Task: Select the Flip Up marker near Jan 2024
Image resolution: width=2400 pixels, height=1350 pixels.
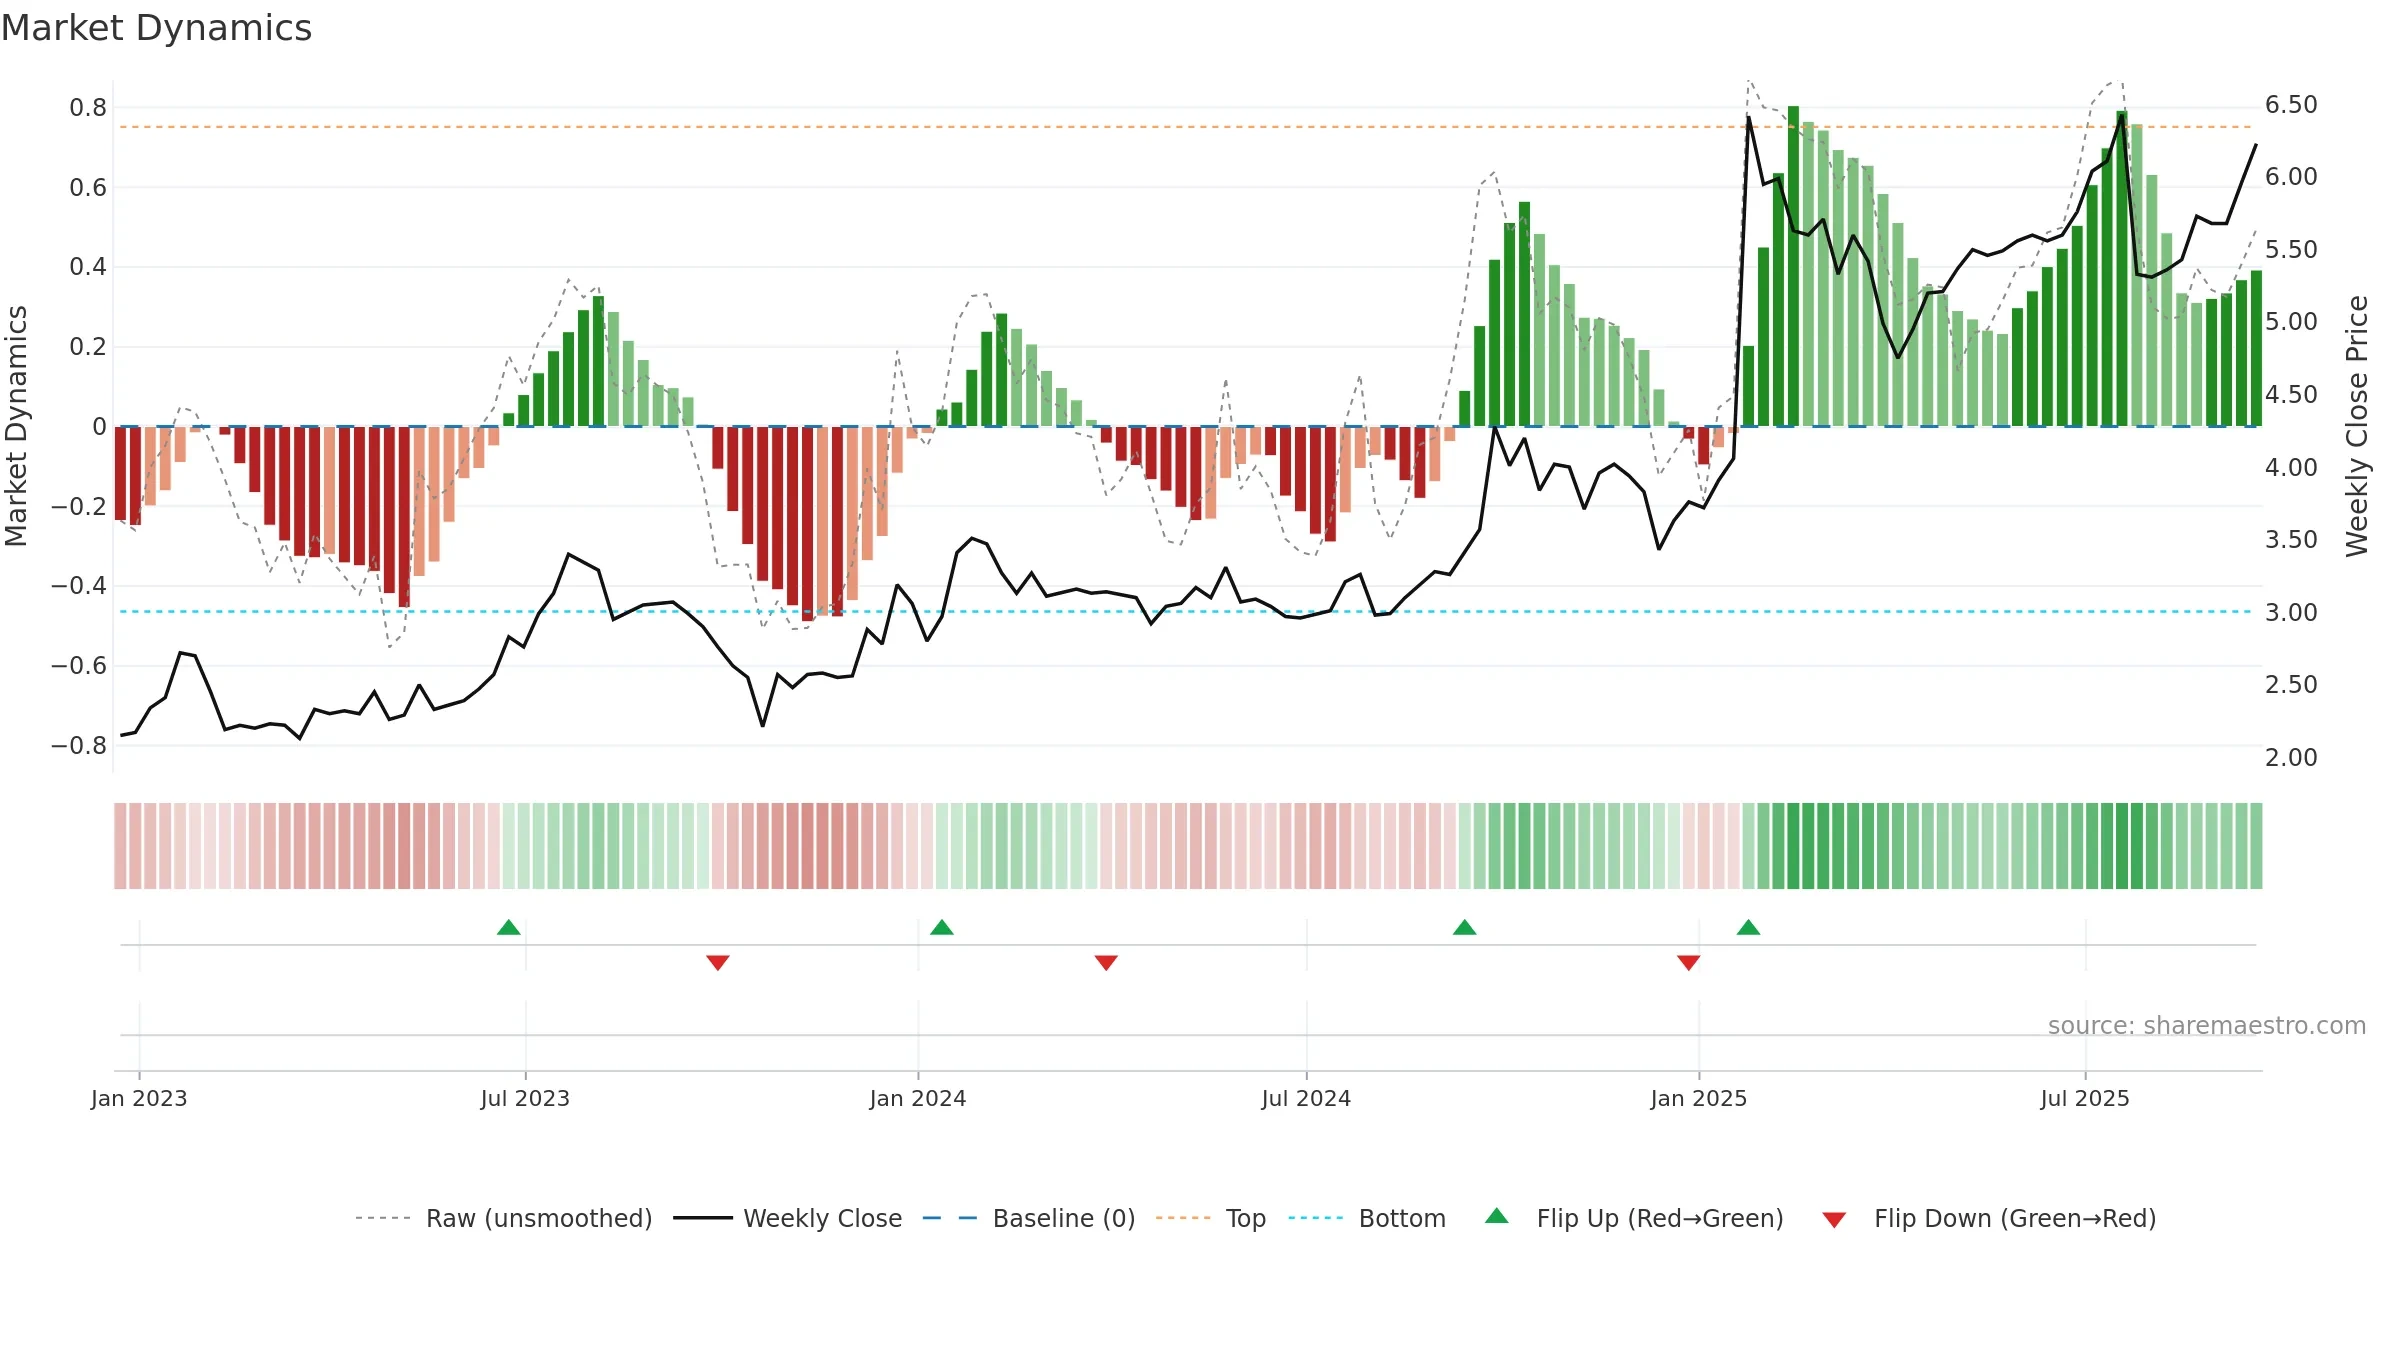Action: [942, 927]
